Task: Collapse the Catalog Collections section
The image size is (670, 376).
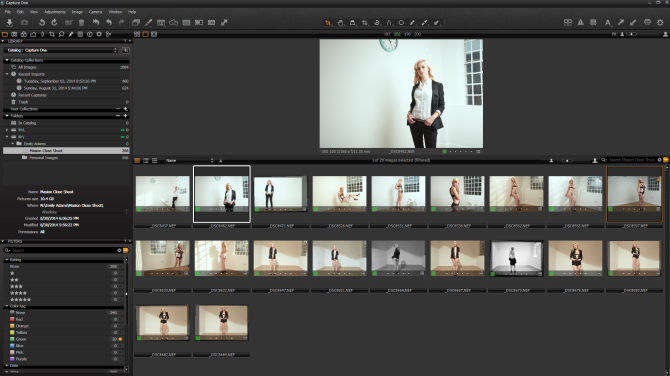Action: [7, 60]
